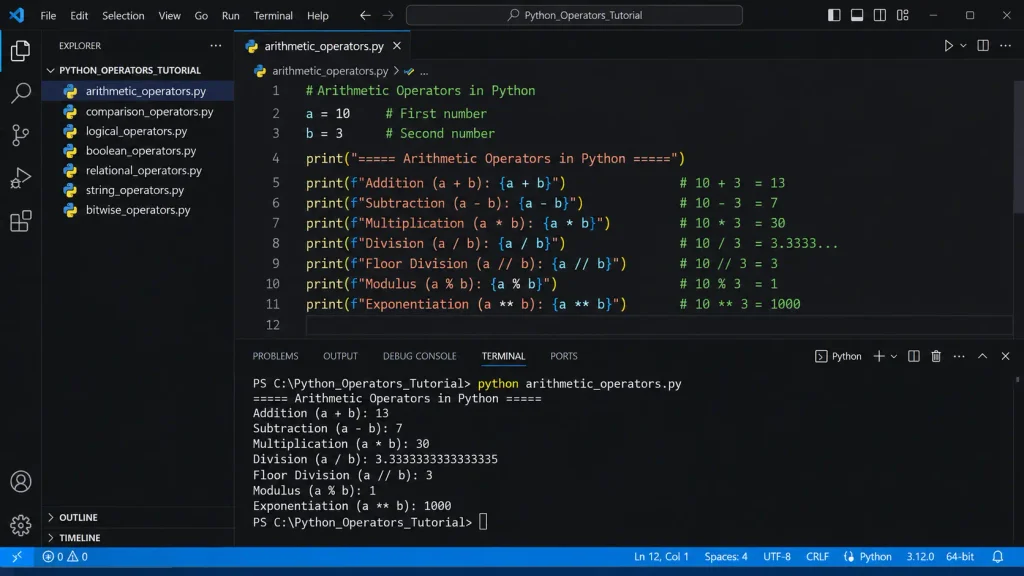The image size is (1024, 576).
Task: Open the Extensions view icon
Action: click(x=20, y=221)
